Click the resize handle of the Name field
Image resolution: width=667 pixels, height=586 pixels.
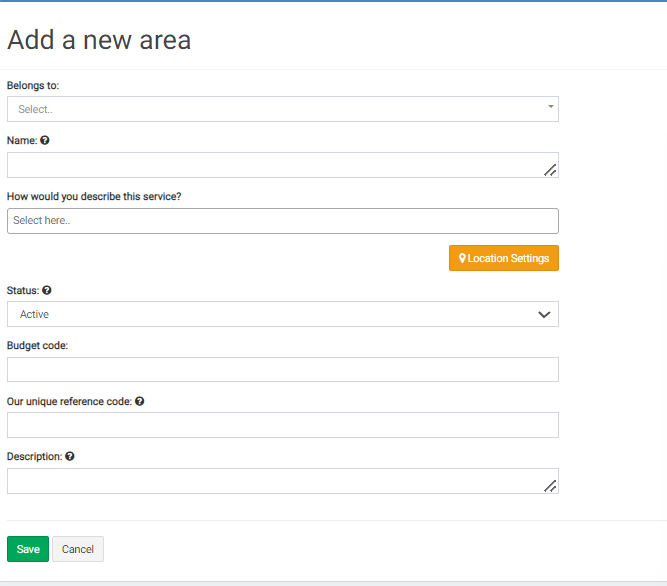click(x=550, y=170)
